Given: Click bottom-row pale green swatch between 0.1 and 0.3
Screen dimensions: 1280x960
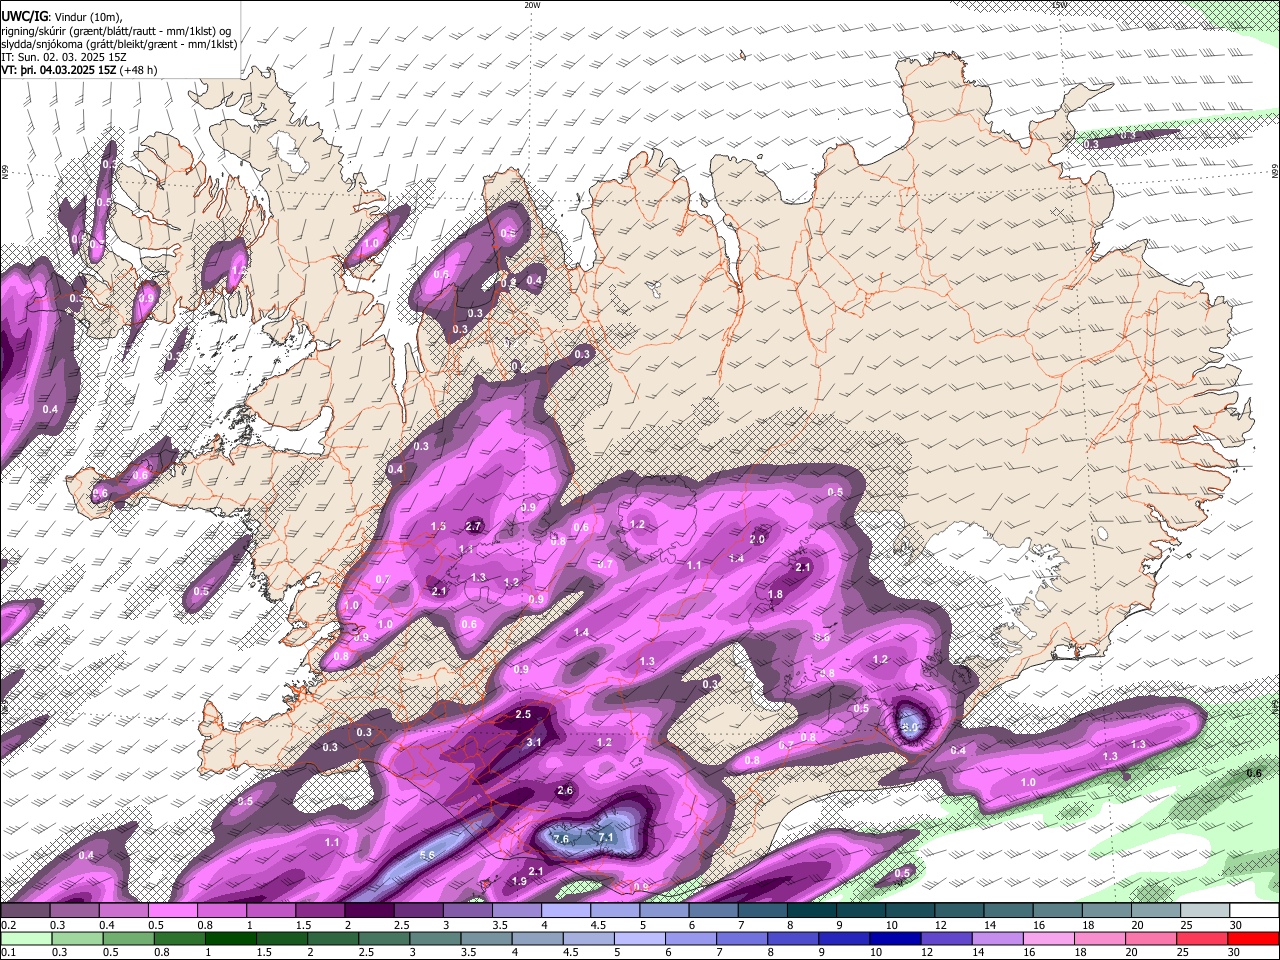Looking at the screenshot, I should [25, 938].
